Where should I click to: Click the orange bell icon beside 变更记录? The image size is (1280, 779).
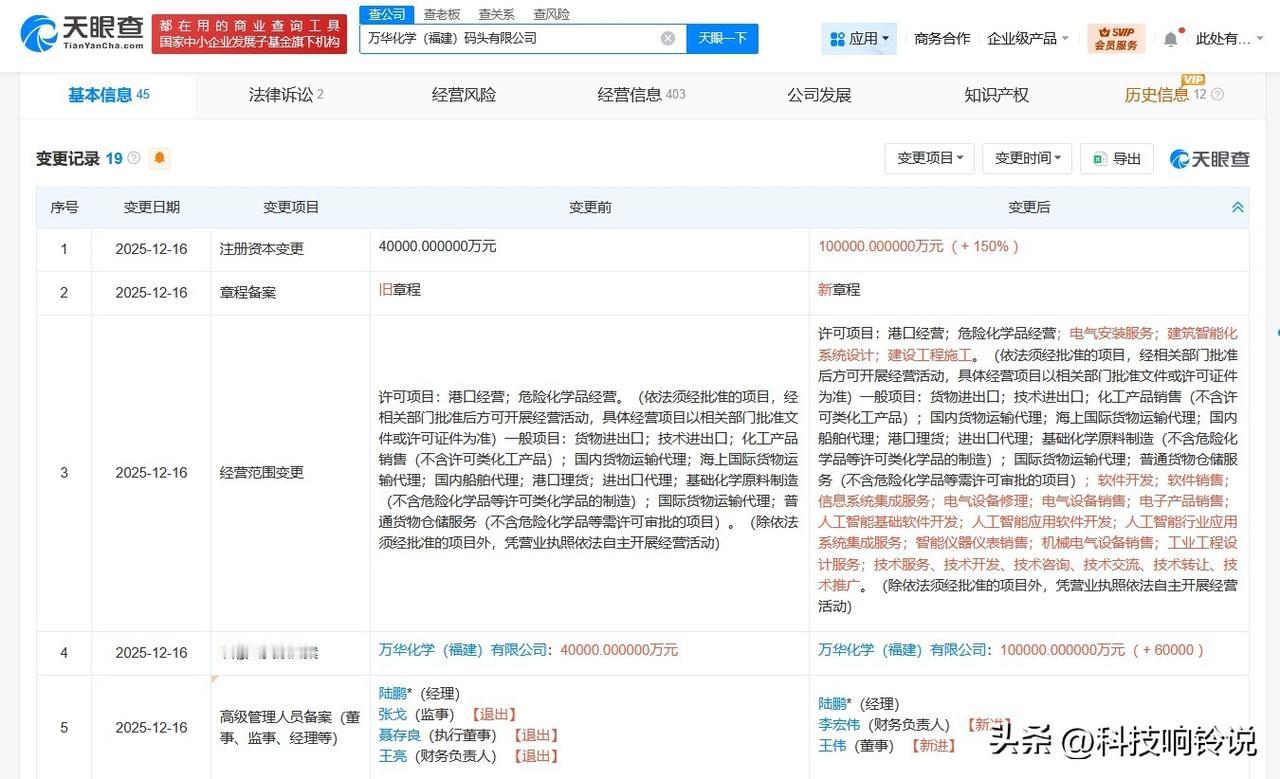click(x=160, y=158)
